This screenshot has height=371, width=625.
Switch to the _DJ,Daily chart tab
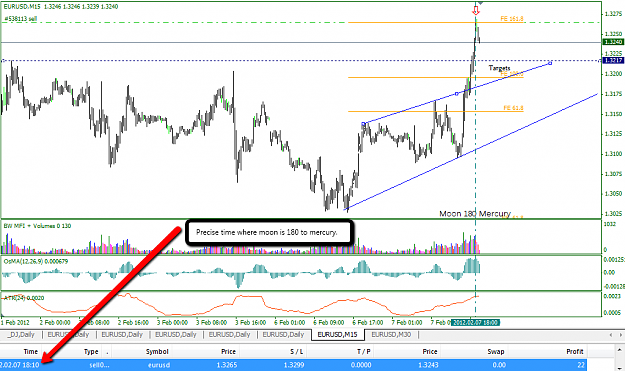(x=21, y=335)
